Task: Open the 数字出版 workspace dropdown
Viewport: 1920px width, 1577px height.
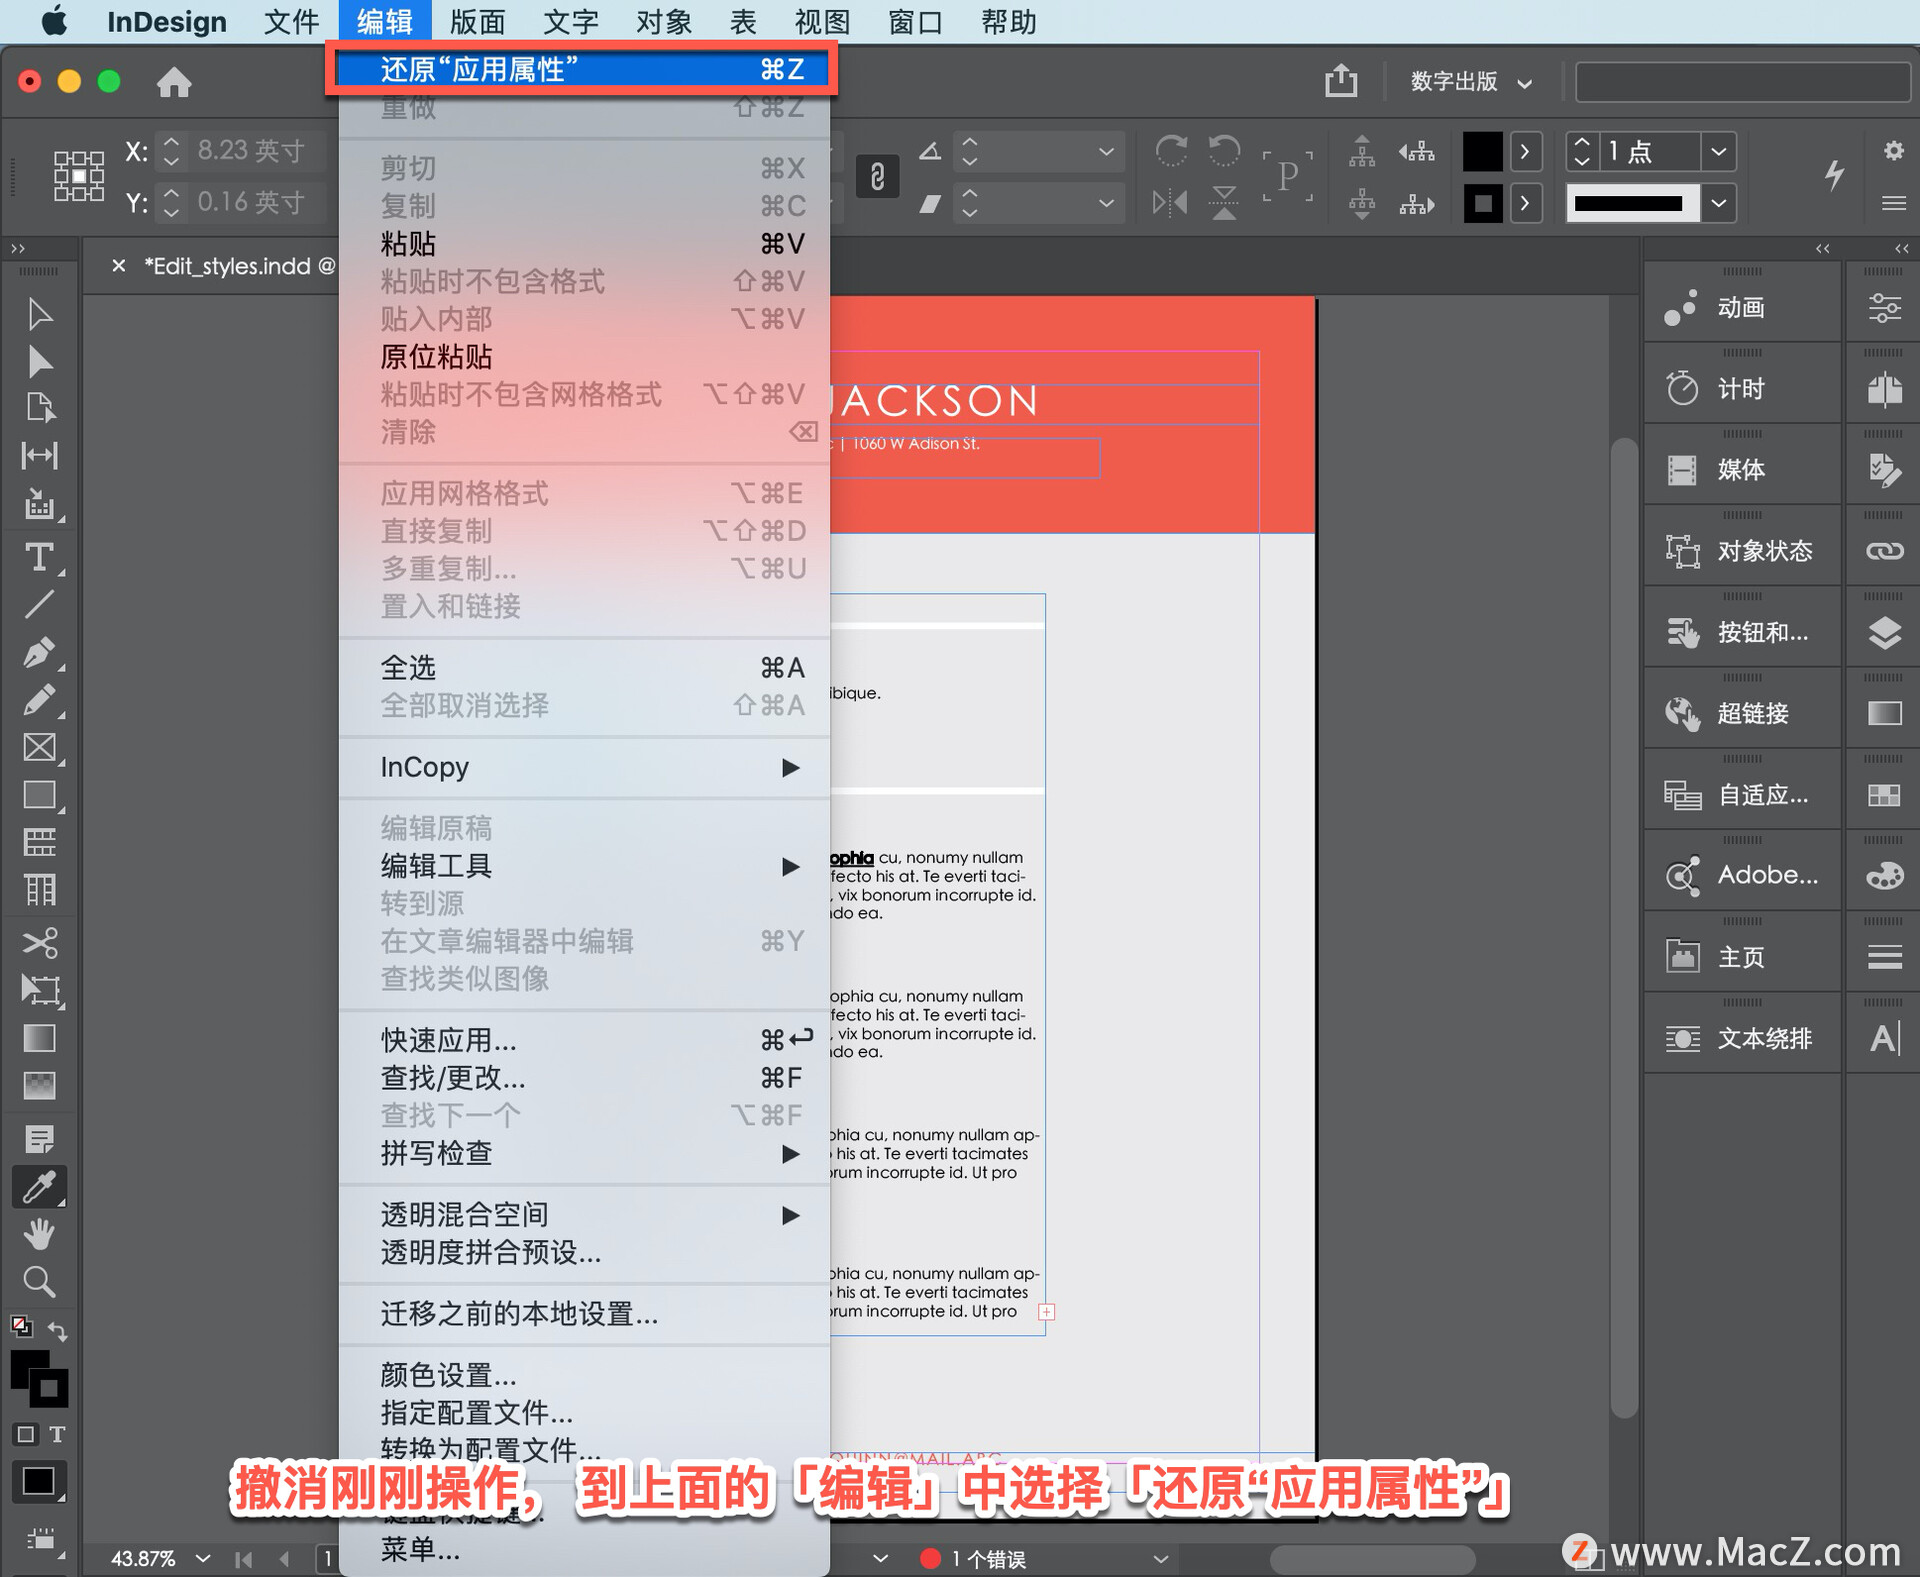Action: pyautogui.click(x=1470, y=82)
